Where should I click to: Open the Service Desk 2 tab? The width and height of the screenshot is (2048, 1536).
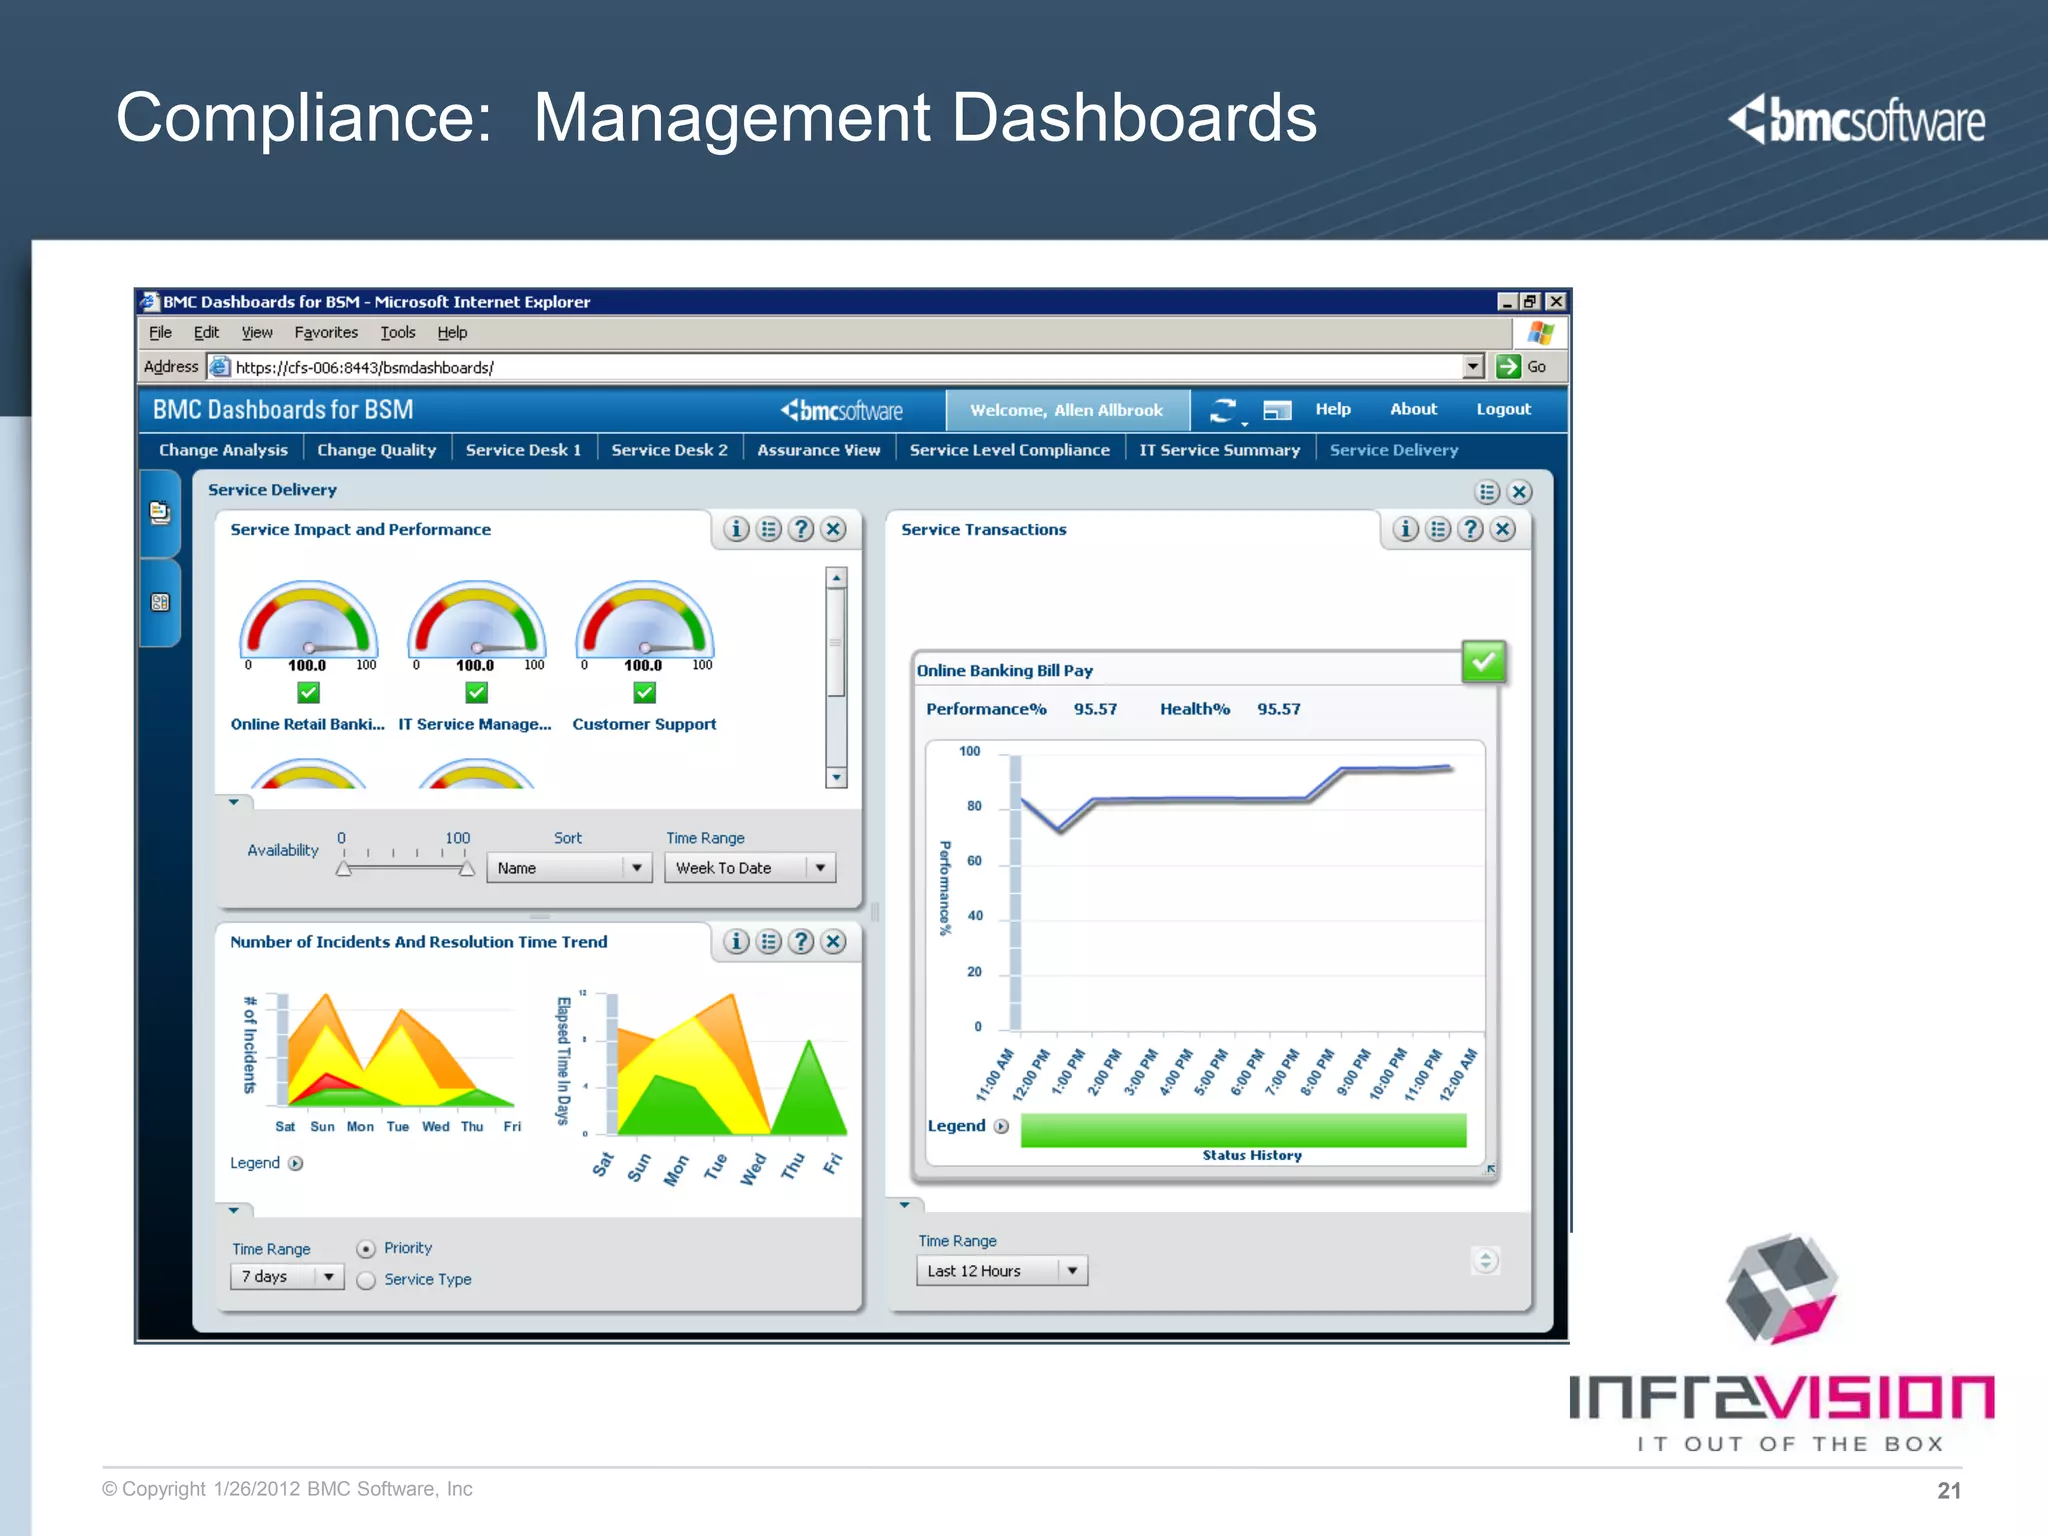point(669,450)
